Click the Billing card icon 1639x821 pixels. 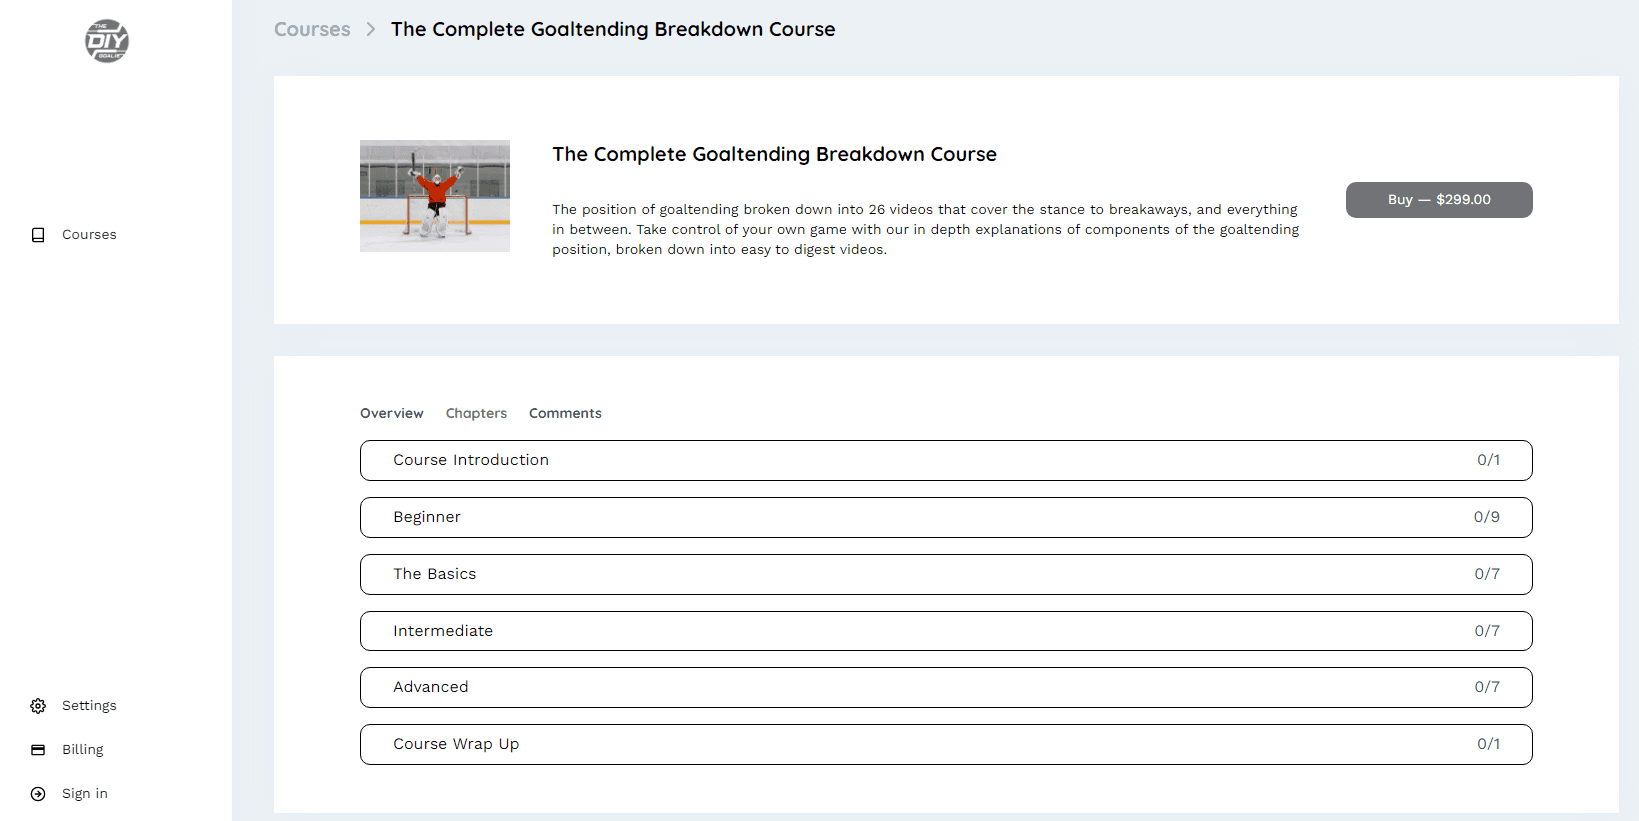pos(38,750)
